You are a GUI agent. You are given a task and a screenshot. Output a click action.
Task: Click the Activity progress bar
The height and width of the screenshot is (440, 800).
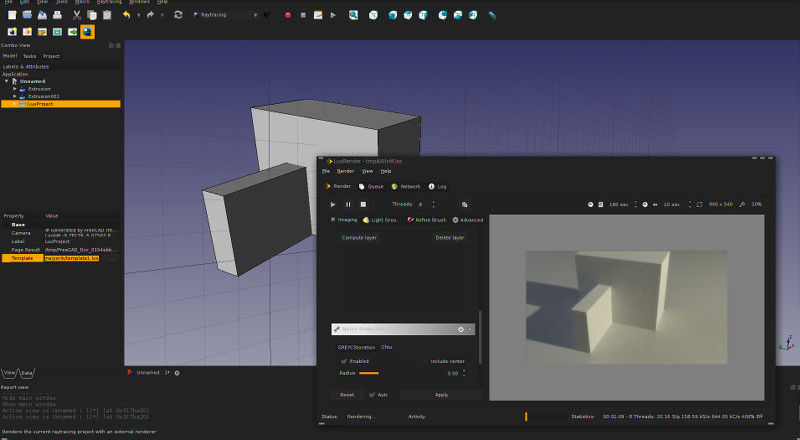(x=500, y=417)
